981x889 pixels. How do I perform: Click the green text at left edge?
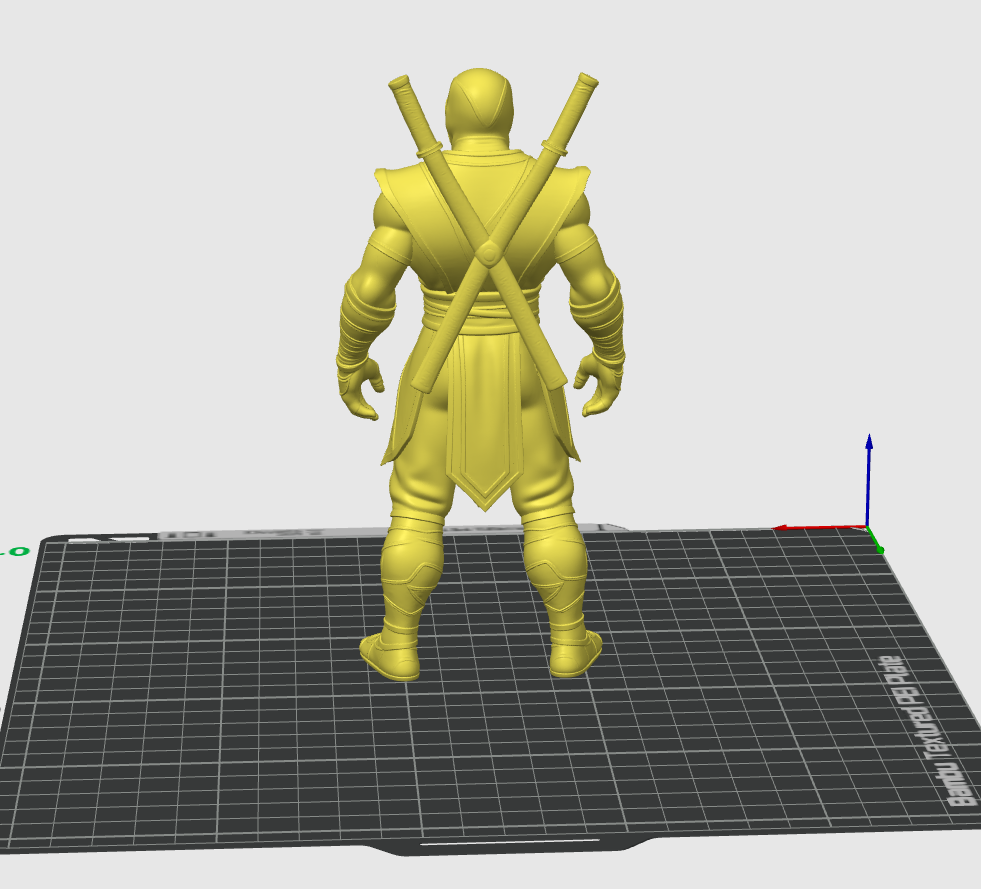[14, 552]
